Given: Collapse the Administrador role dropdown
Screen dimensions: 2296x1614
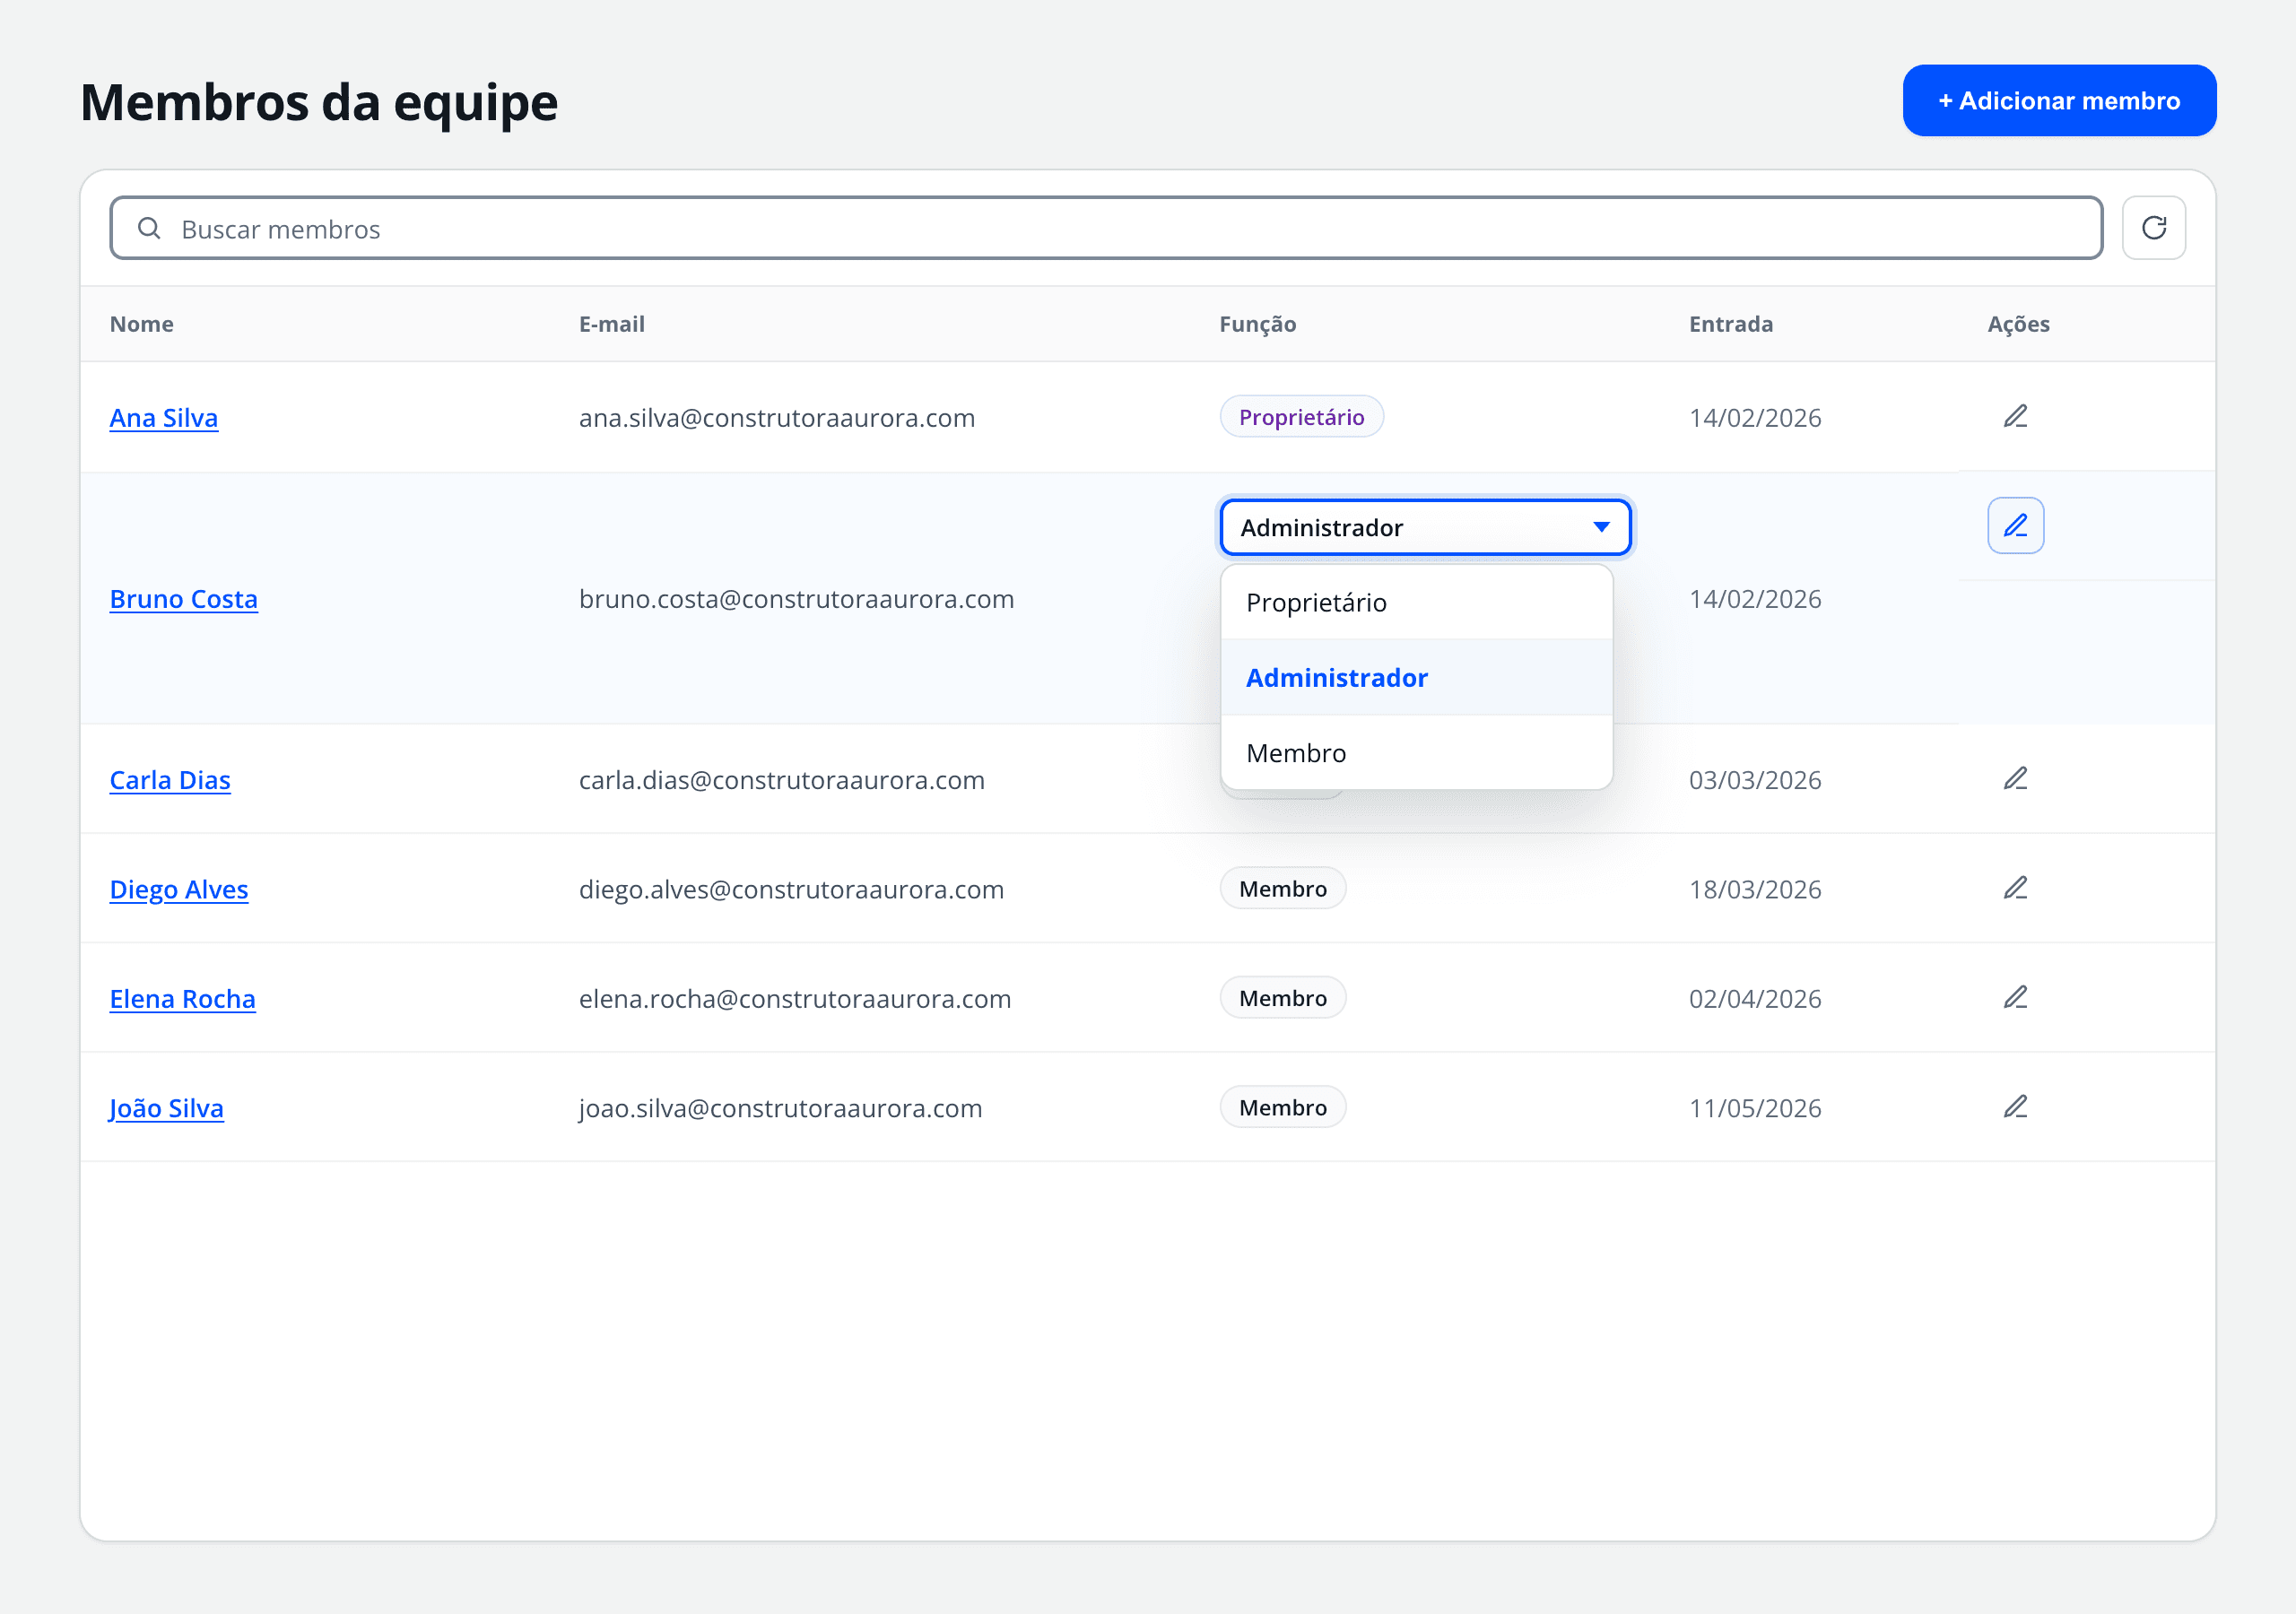Looking at the screenshot, I should point(1425,527).
